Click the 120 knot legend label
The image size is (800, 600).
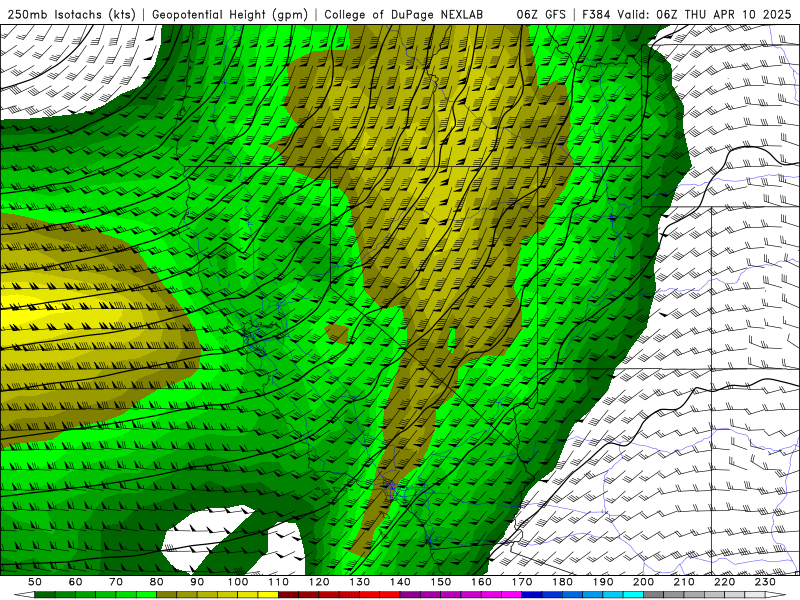[x=319, y=582]
